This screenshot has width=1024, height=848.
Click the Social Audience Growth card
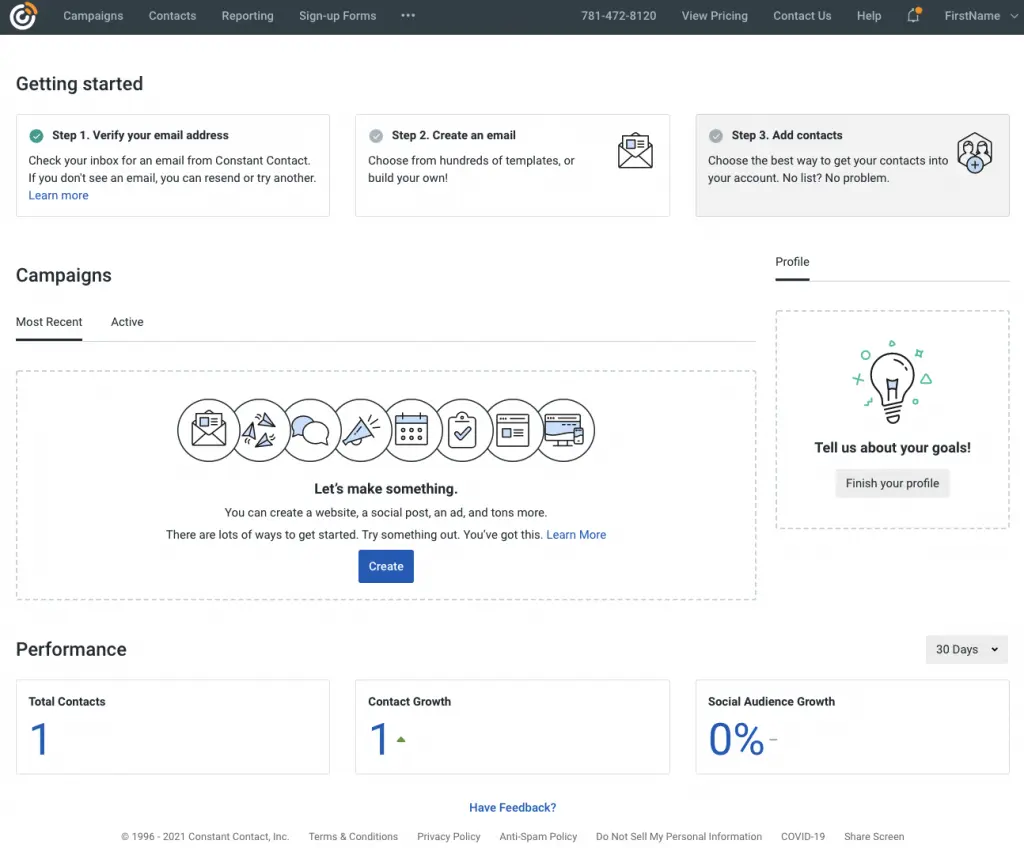point(852,726)
